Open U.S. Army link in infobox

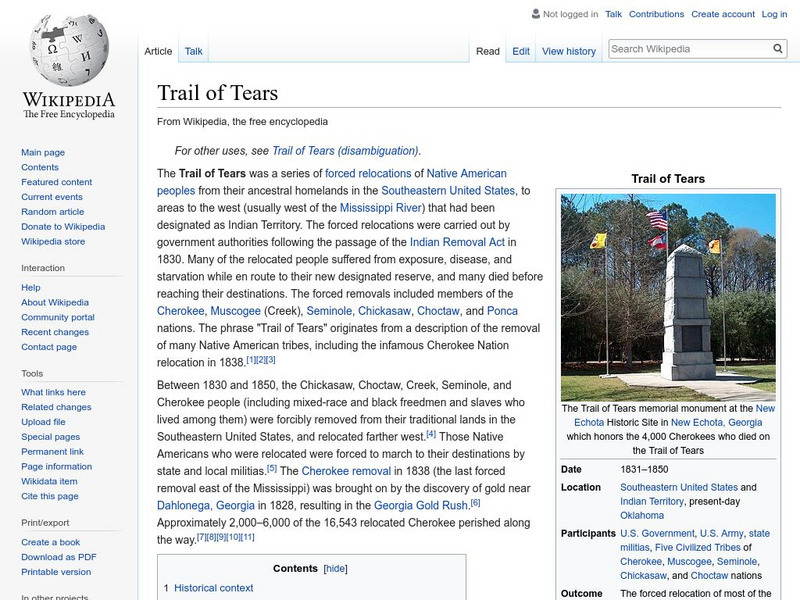(721, 533)
